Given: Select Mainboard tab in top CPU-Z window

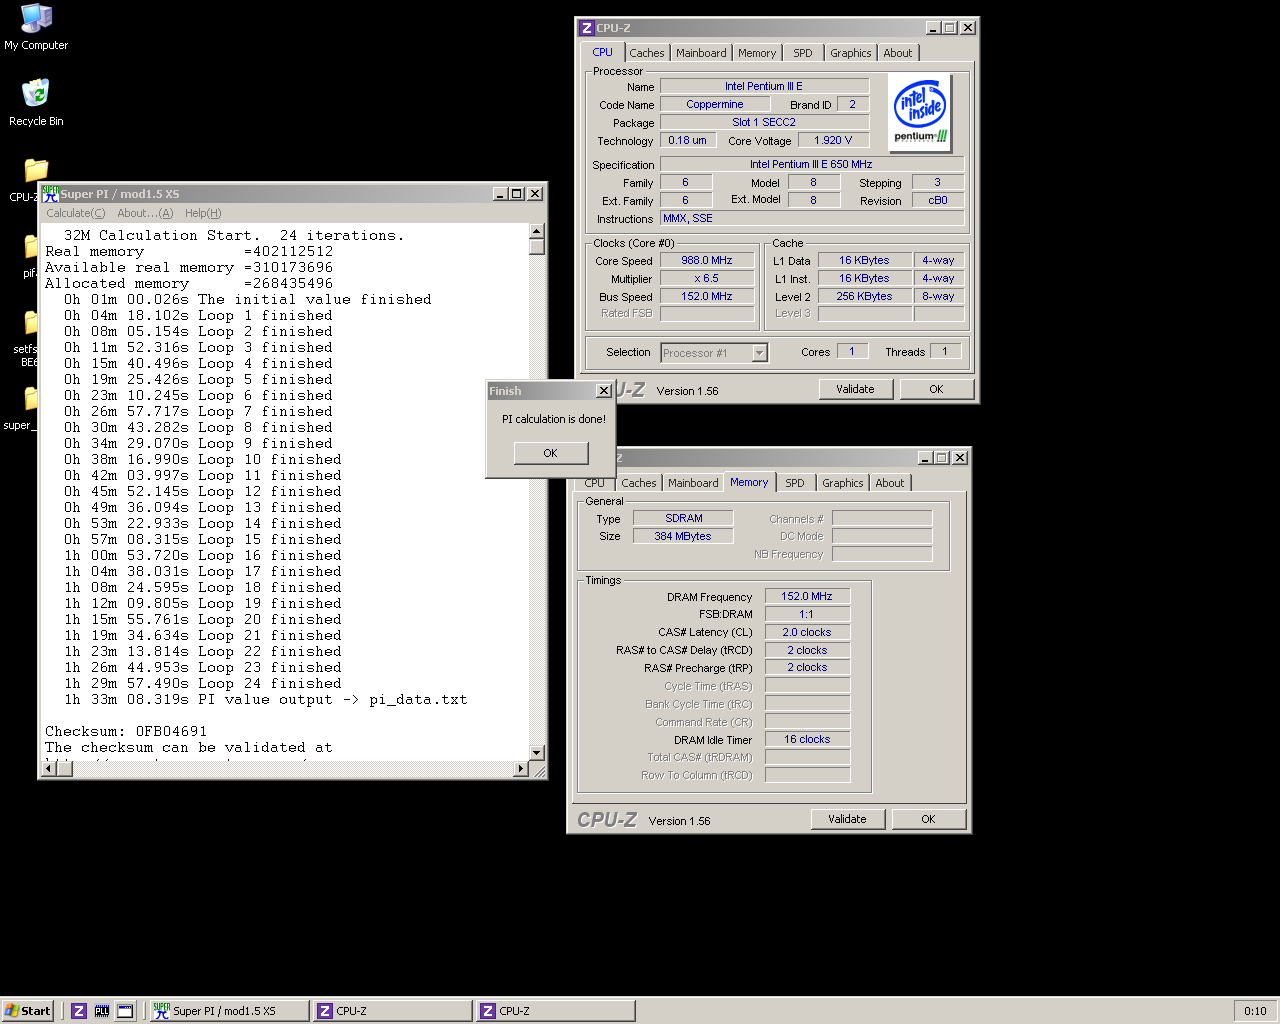Looking at the screenshot, I should [701, 53].
